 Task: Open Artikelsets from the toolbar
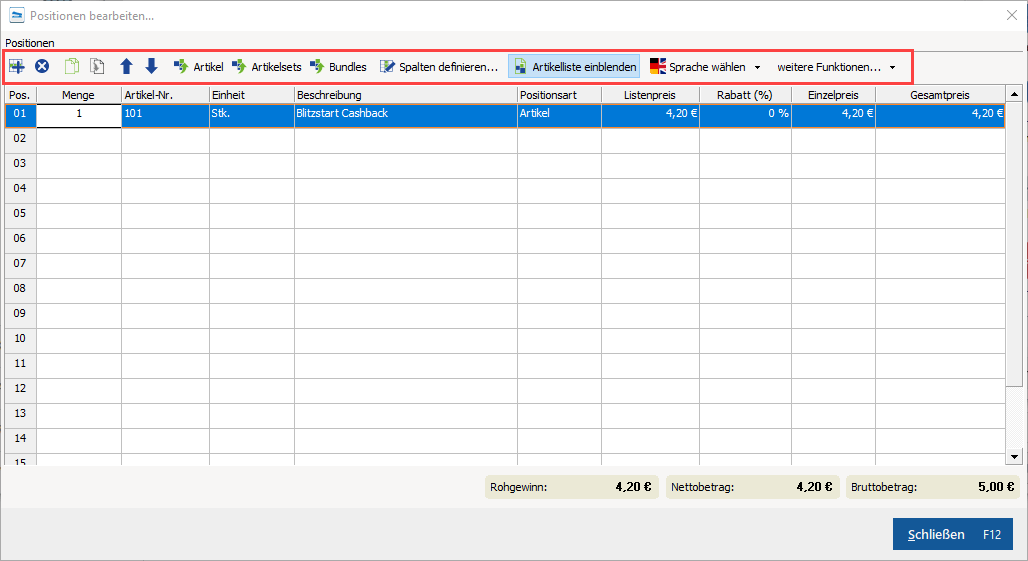click(x=267, y=67)
